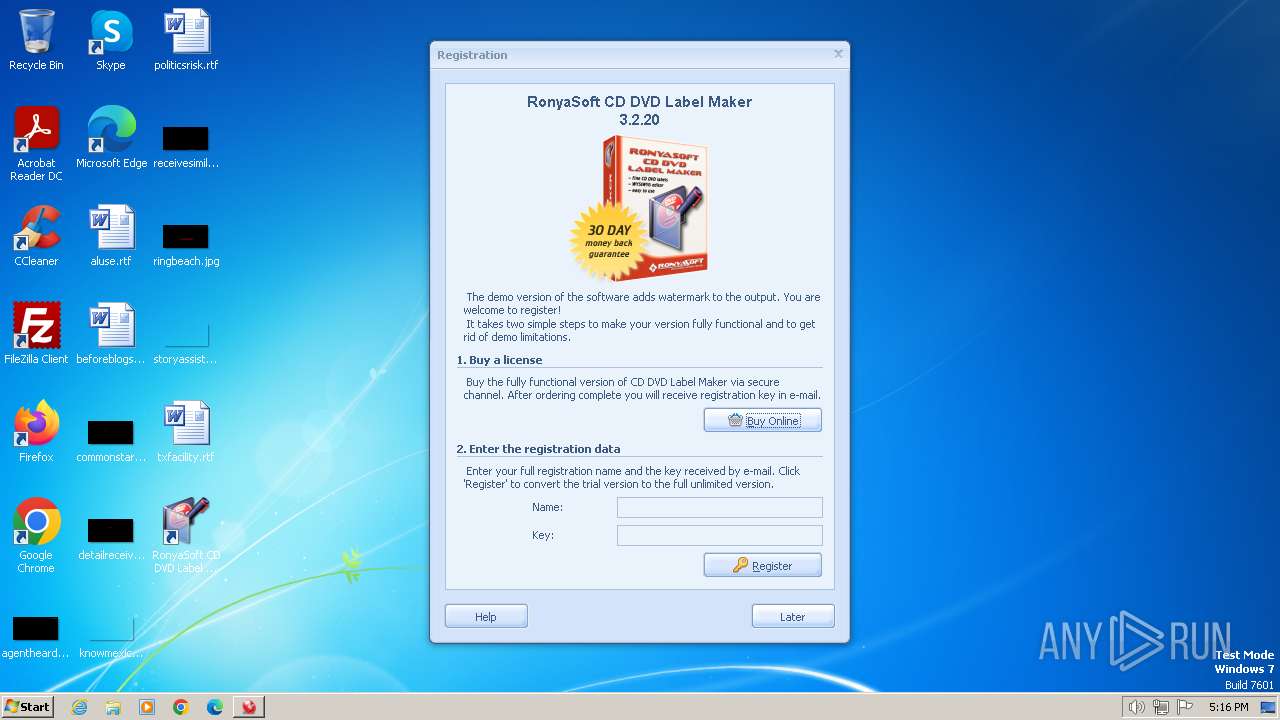Open the Start menu

pos(27,707)
